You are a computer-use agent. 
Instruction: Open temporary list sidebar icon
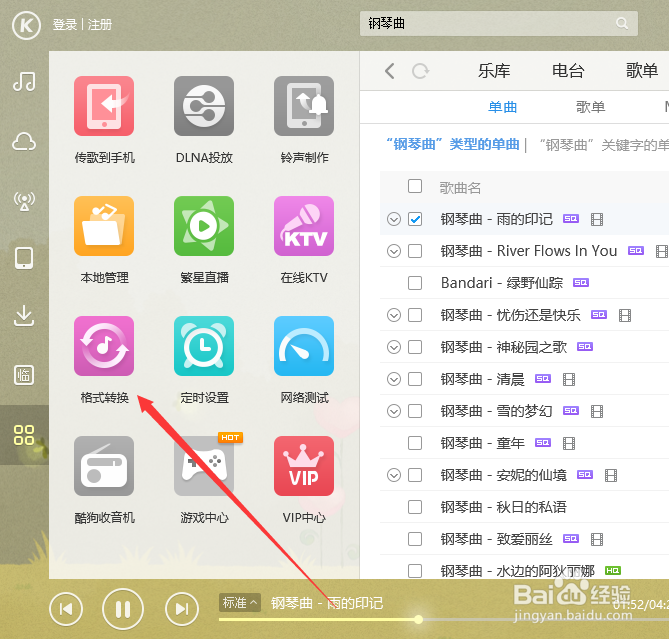[24, 375]
